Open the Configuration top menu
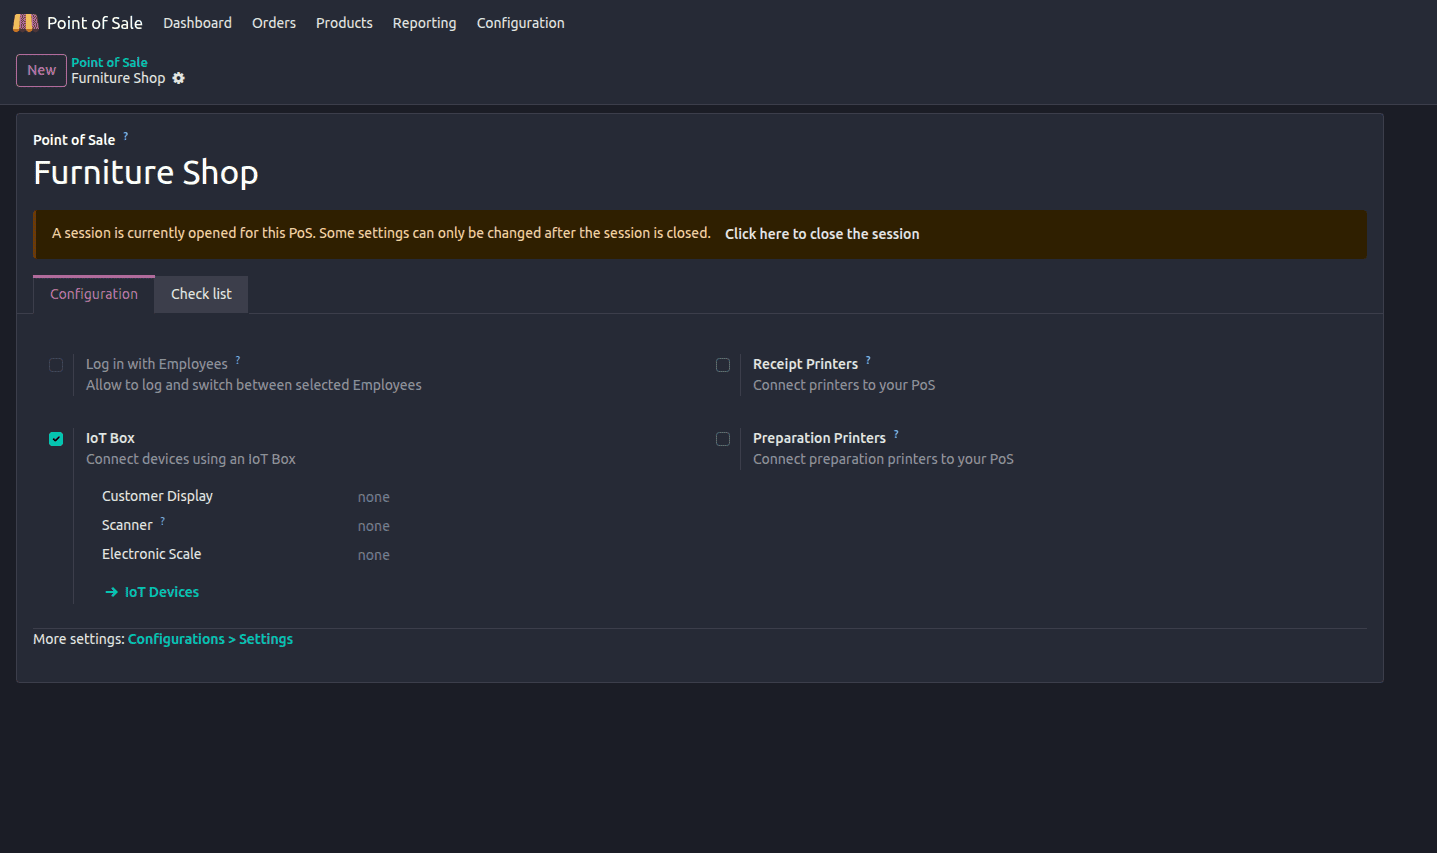Image resolution: width=1437 pixels, height=853 pixels. [x=521, y=23]
